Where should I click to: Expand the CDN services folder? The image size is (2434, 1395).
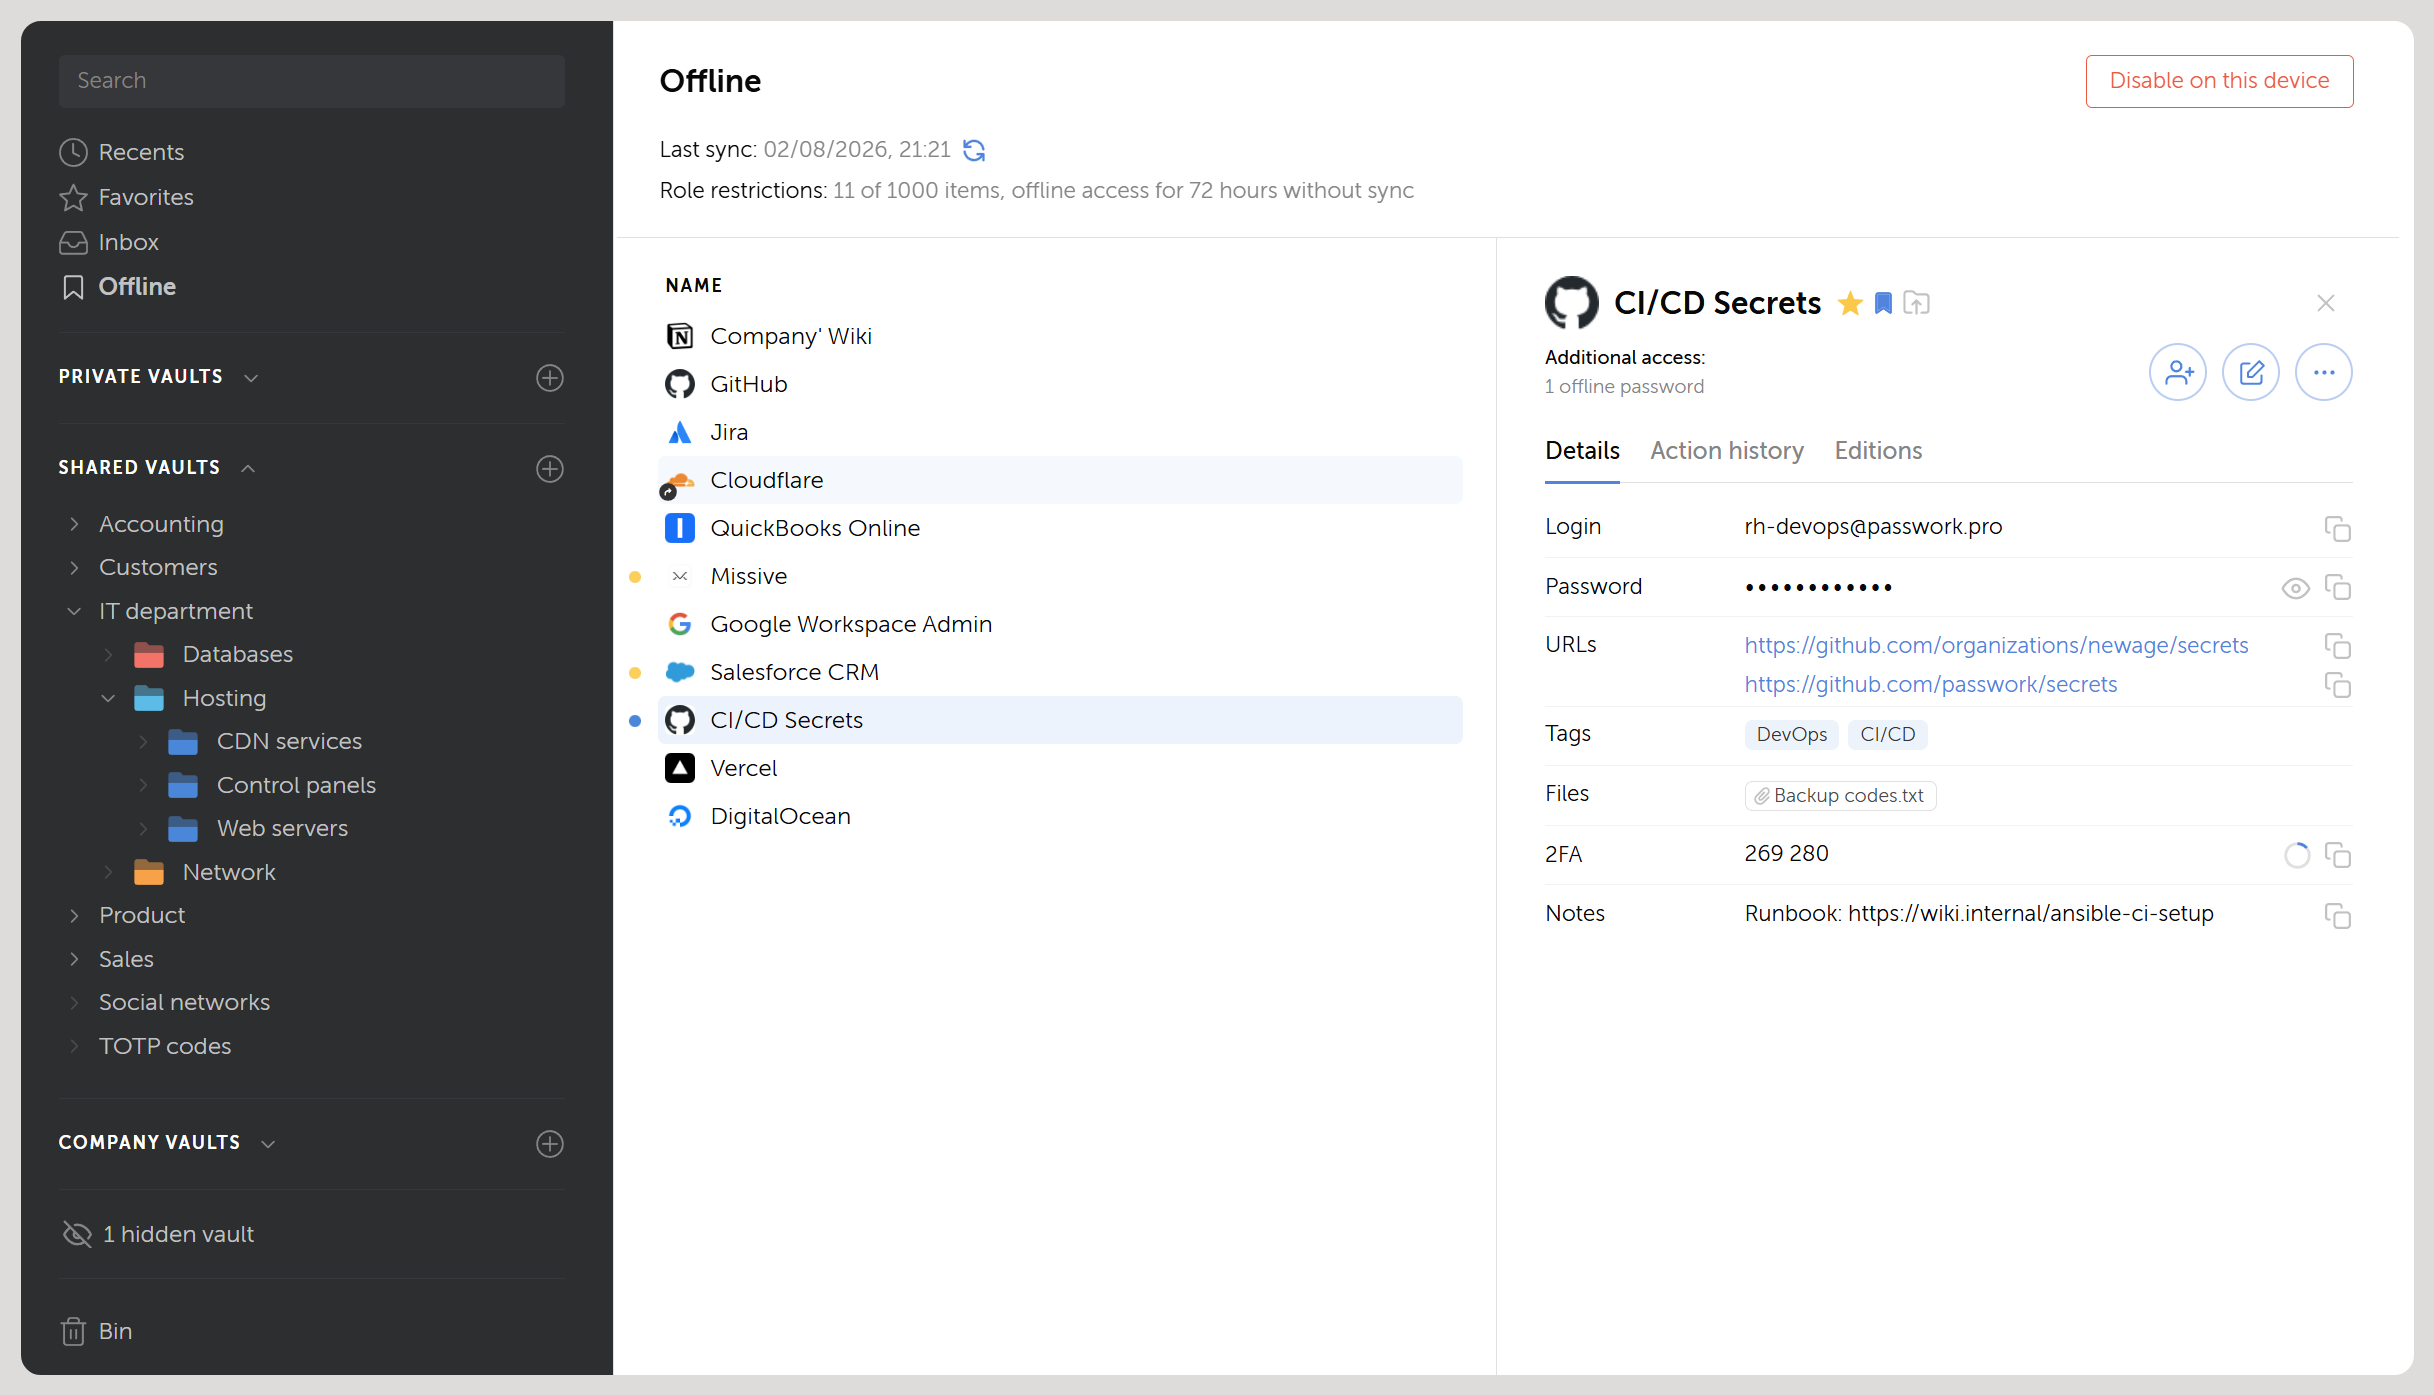click(143, 741)
